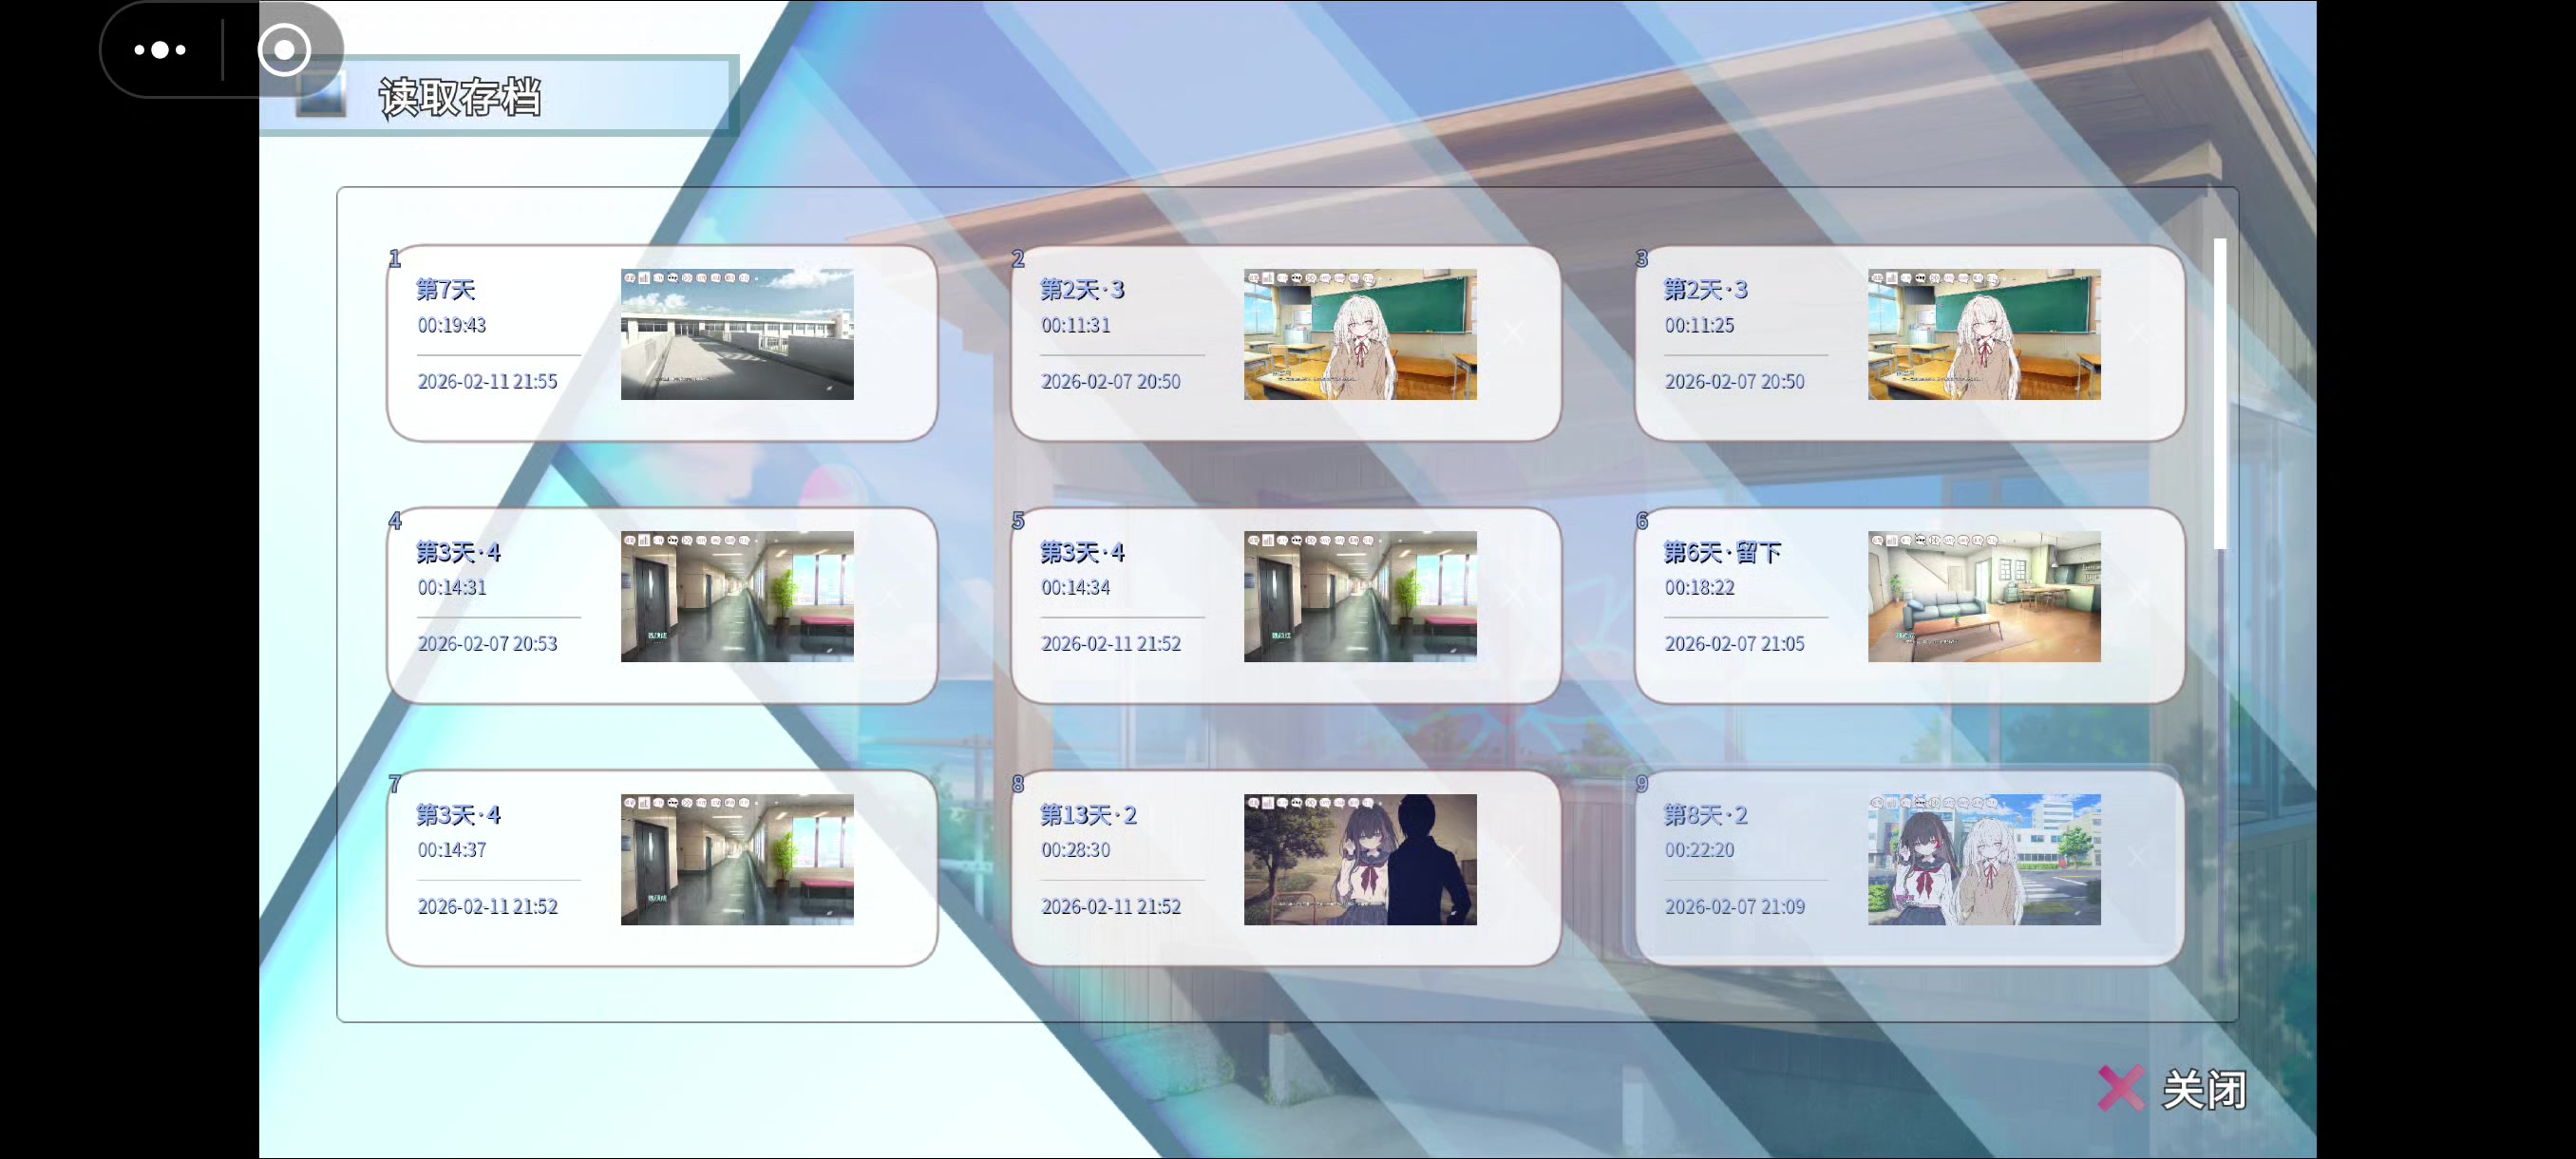Click the save list vertical scrollbar
Viewport: 2576px width, 1159px height.
[2220, 393]
